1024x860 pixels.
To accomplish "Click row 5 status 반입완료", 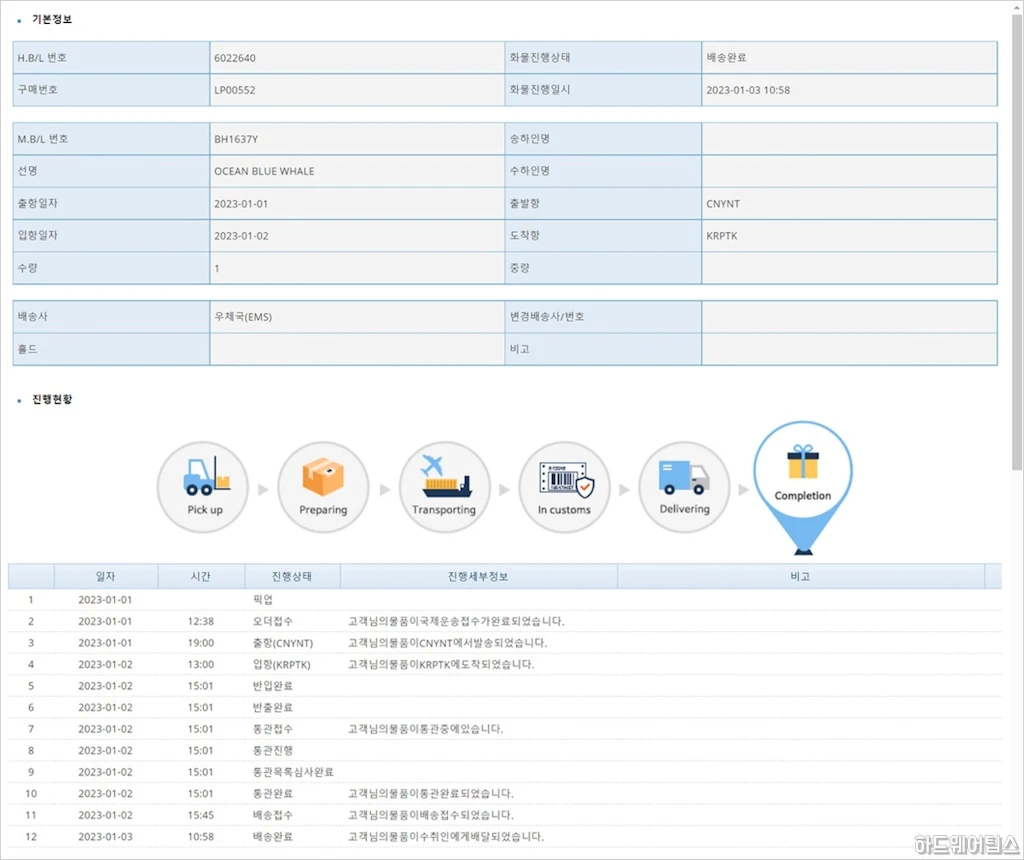I will 273,686.
